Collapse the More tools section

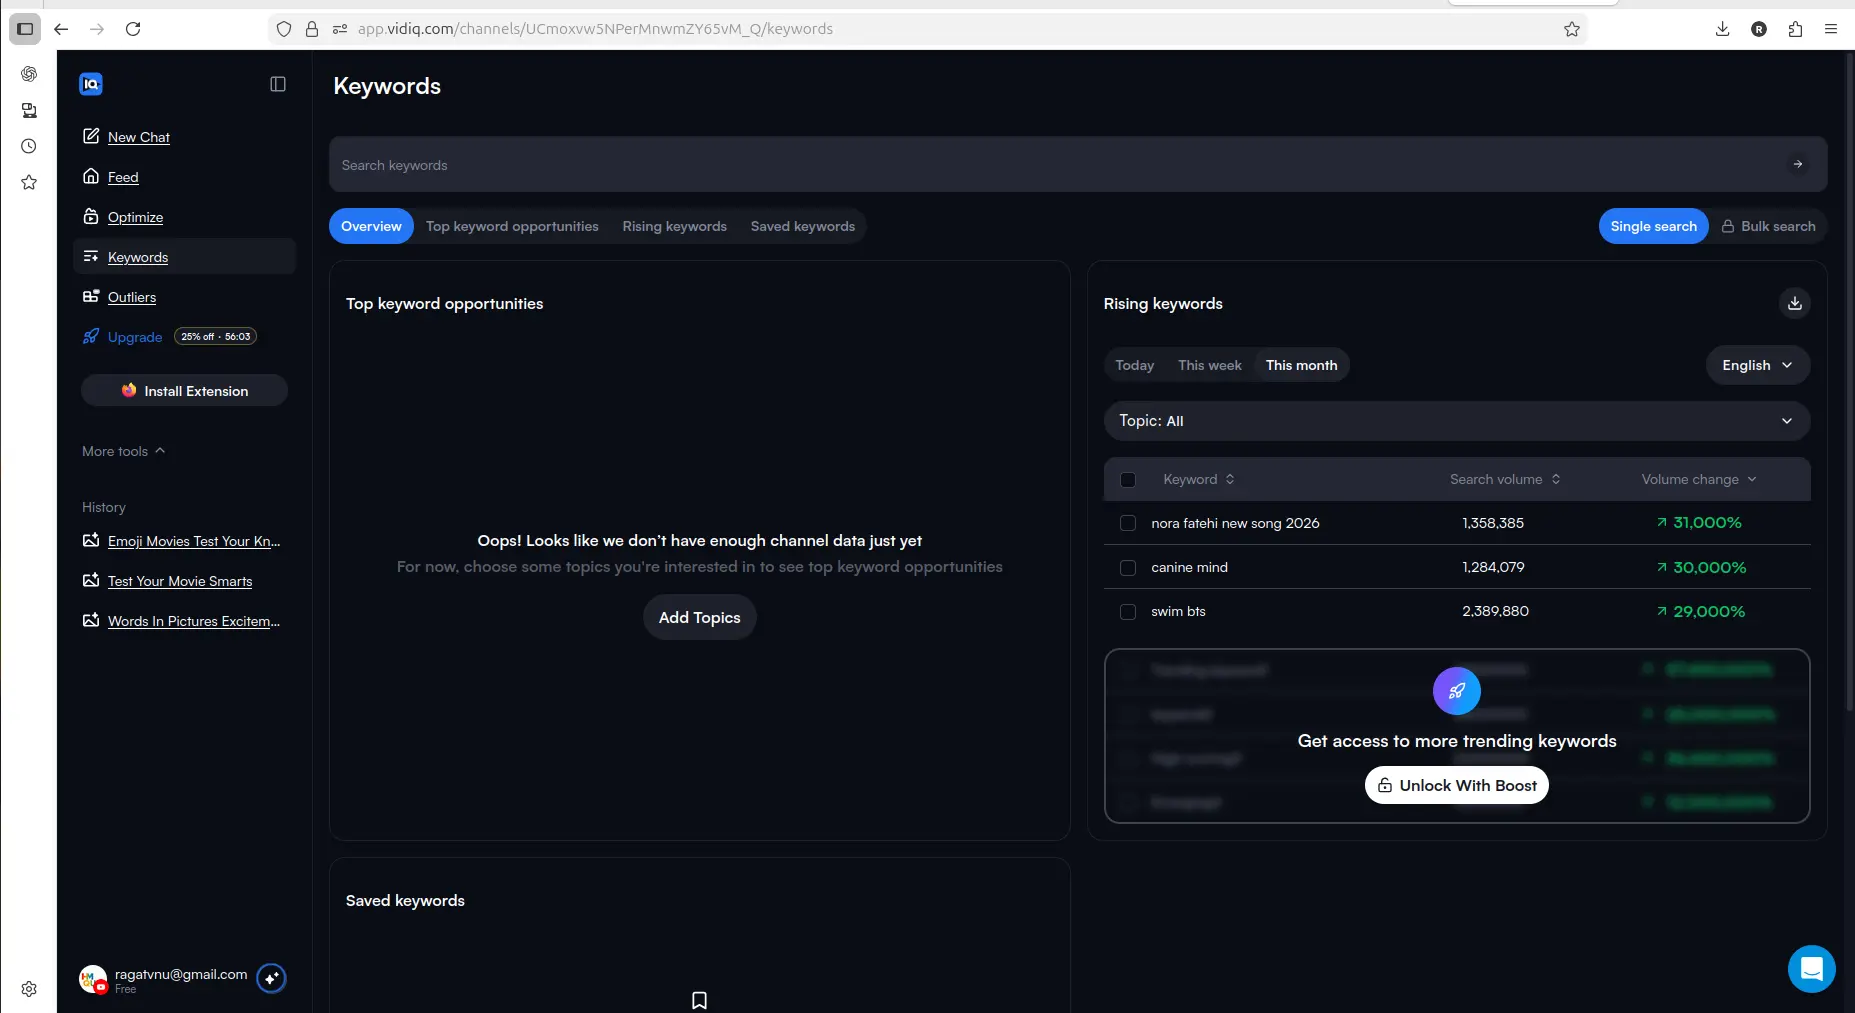pos(124,451)
